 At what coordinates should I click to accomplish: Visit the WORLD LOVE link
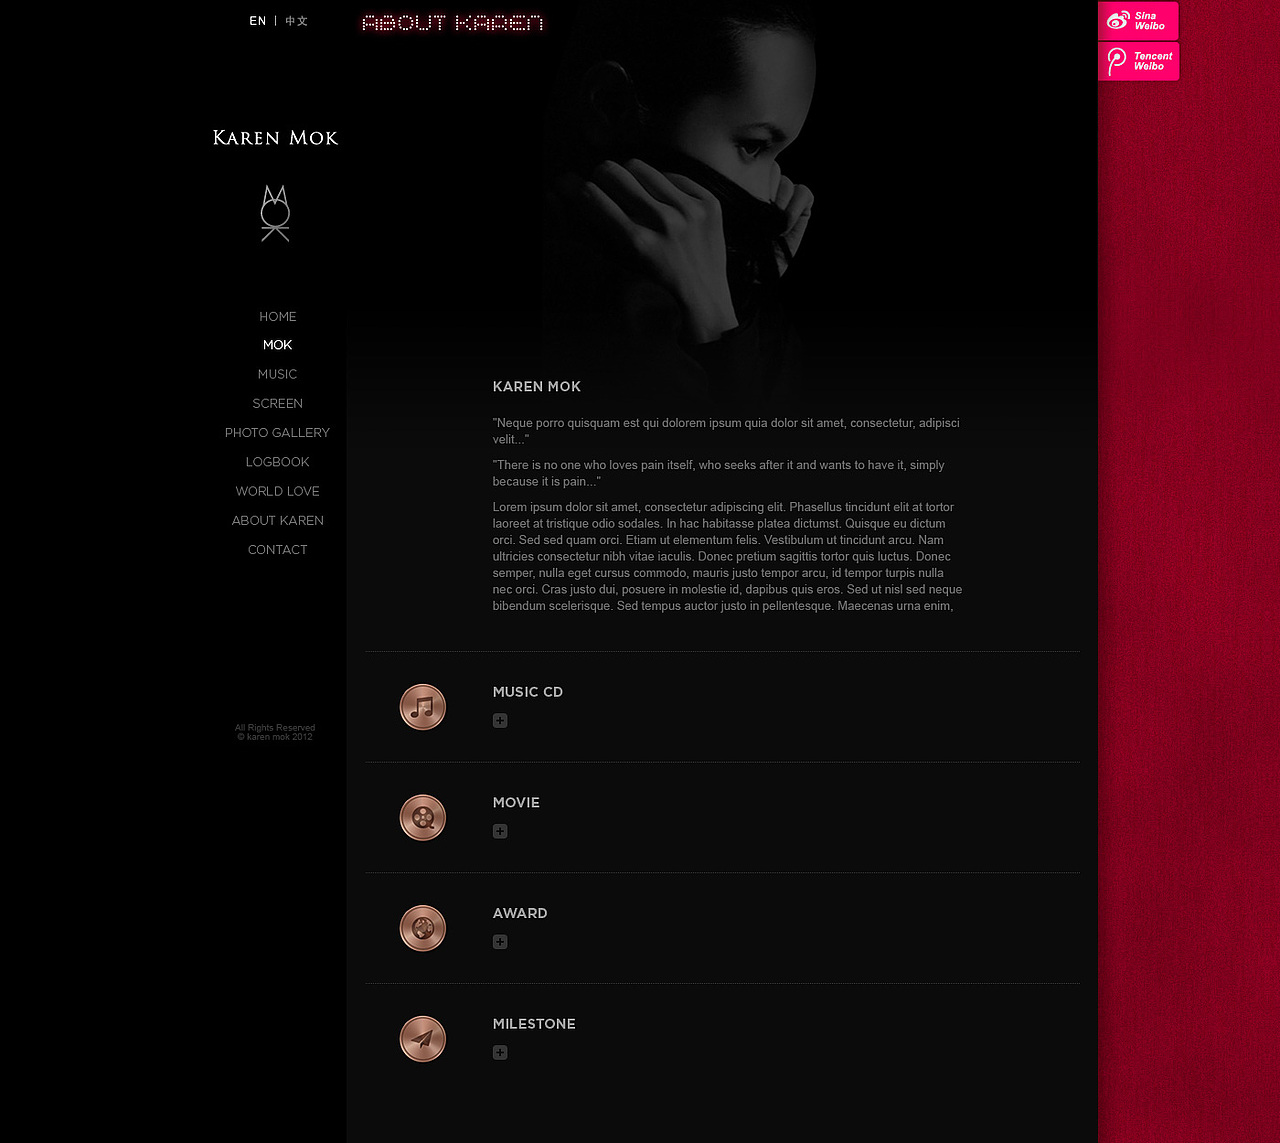[278, 492]
